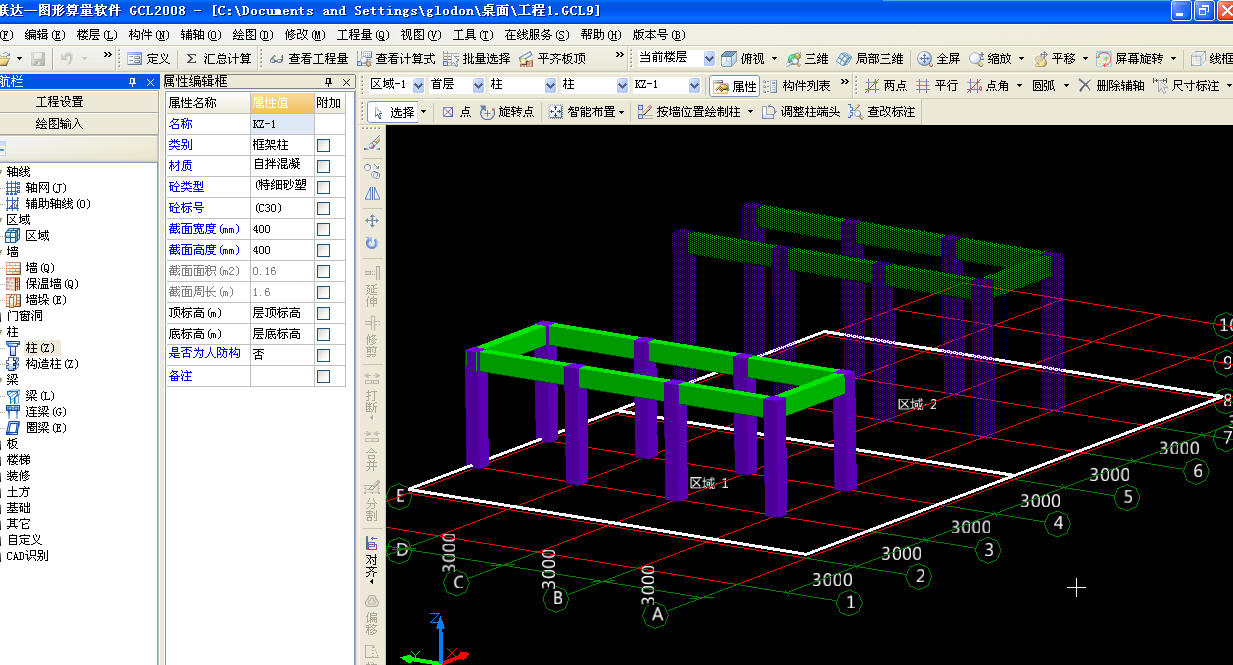1233x665 pixels.
Task: Expand the KZ-1 component dropdown
Action: click(695, 86)
